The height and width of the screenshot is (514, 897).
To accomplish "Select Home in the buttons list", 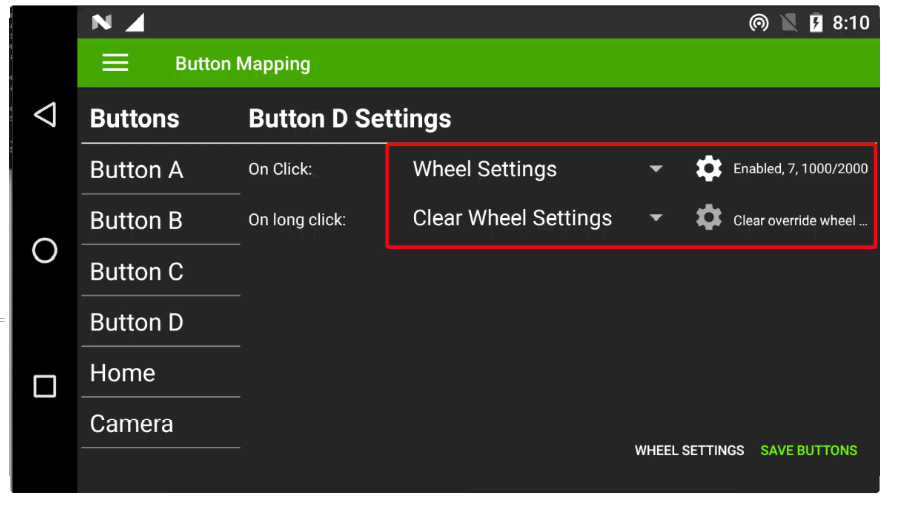I will click(160, 373).
